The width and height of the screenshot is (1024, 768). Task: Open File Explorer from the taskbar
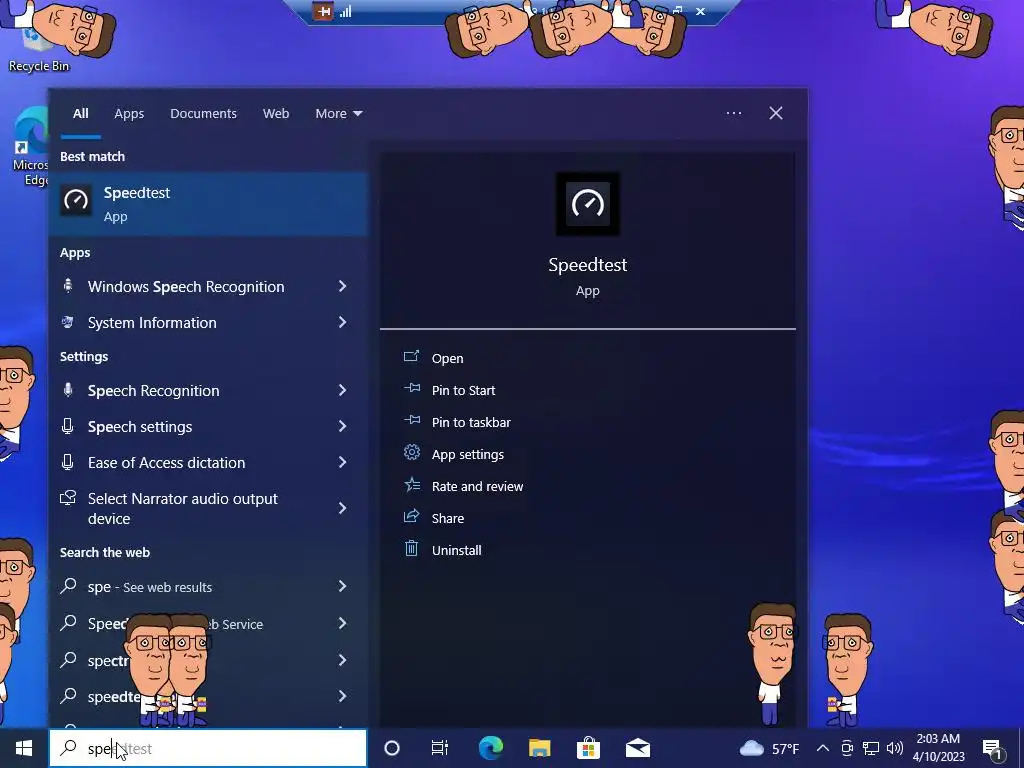coord(539,748)
